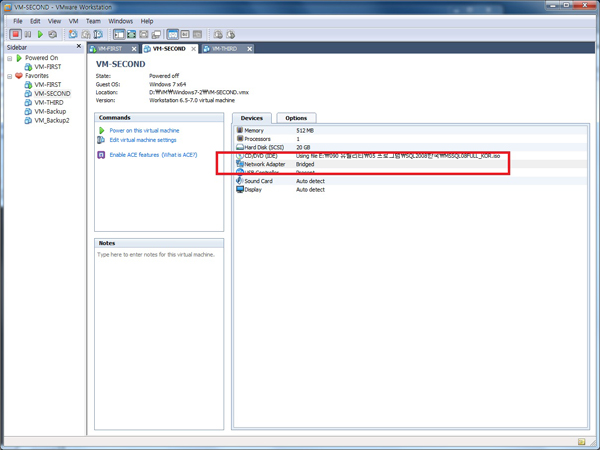Click the Suspend (pause) toolbar icon
This screenshot has height=450, width=600.
28,34
